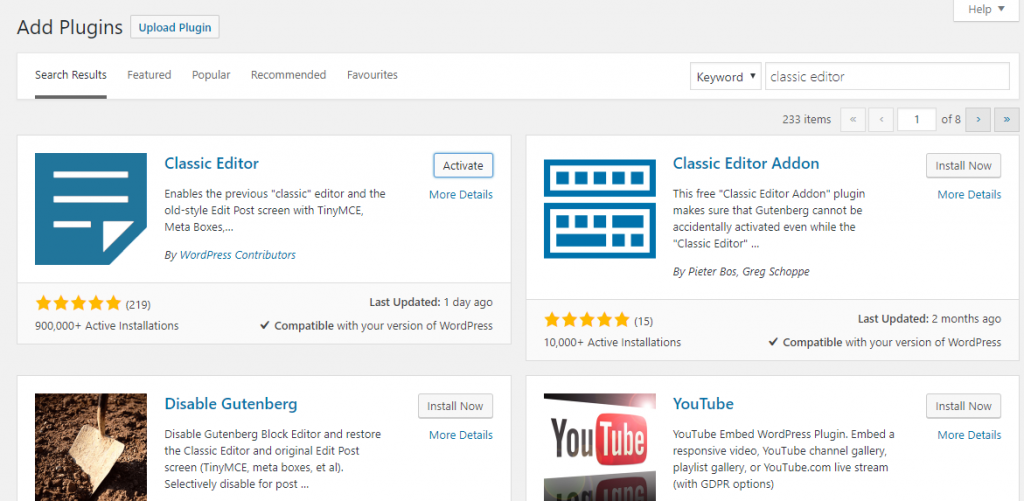Install the Classic Editor Addon plugin

[x=963, y=166]
